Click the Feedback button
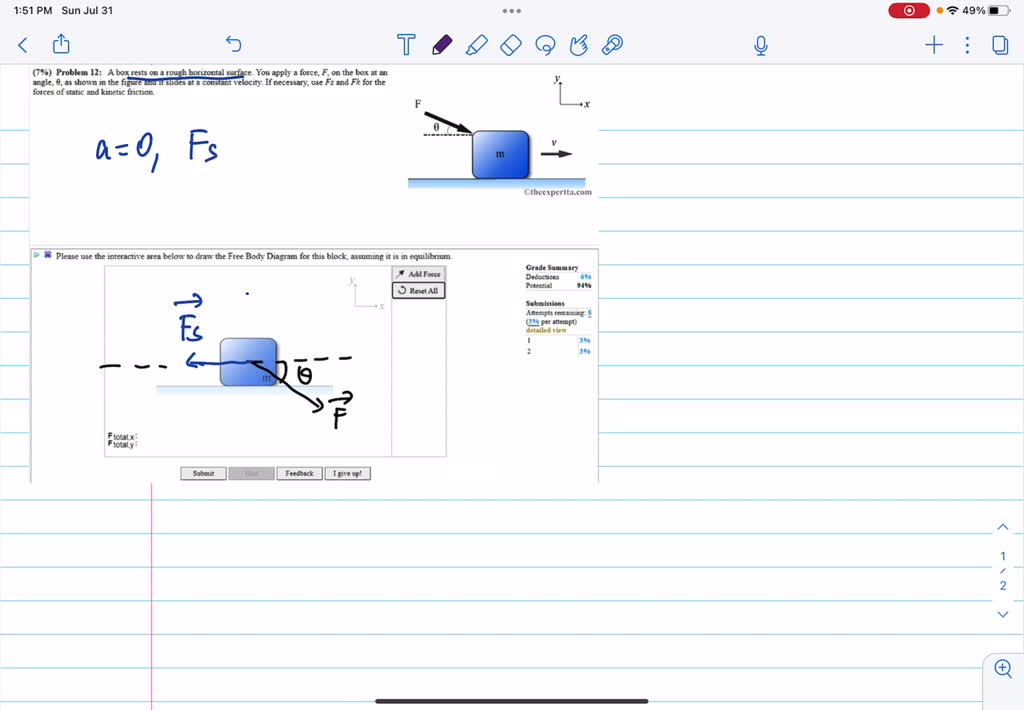This screenshot has width=1024, height=710. click(299, 473)
